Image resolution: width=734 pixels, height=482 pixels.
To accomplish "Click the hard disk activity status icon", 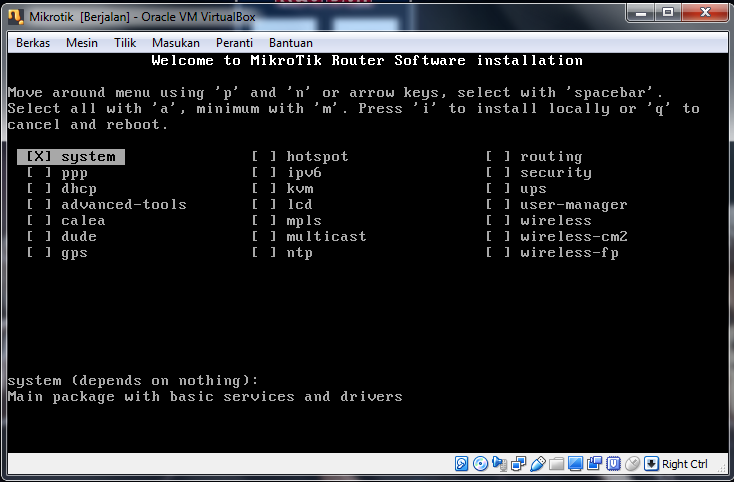I will point(461,464).
